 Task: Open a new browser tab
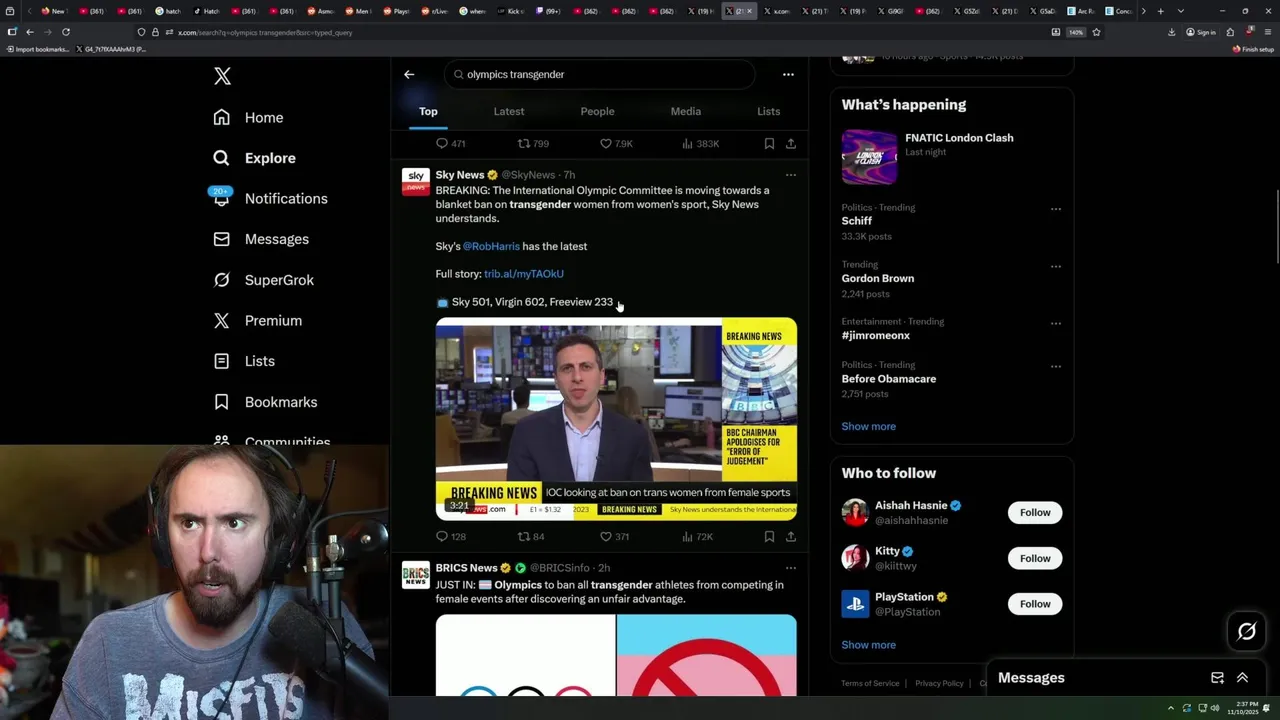(x=1160, y=11)
